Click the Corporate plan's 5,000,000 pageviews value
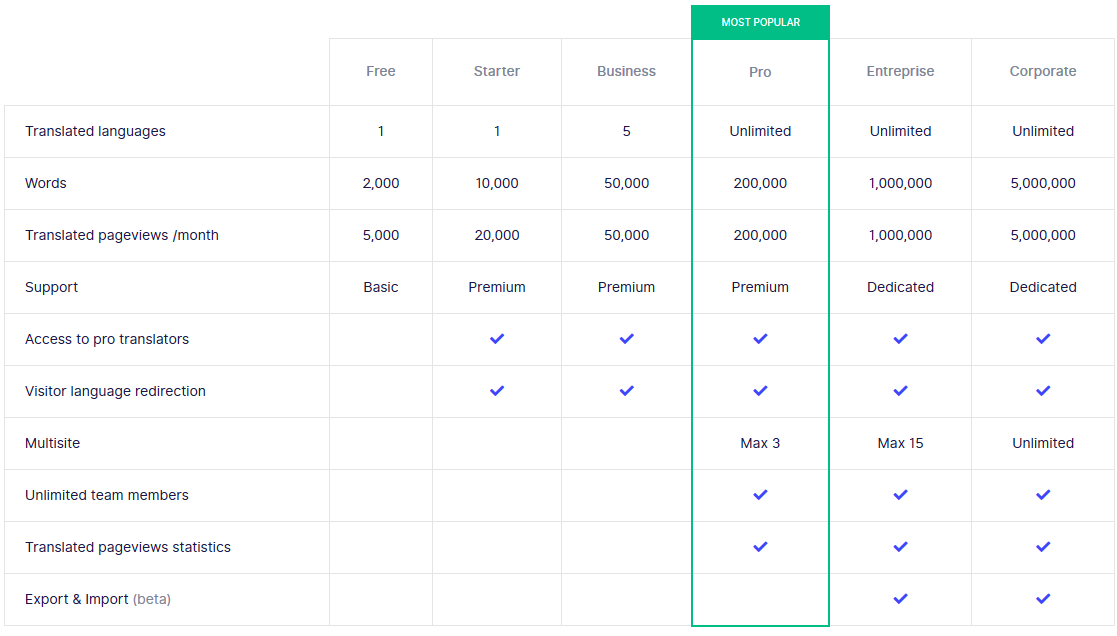1117x636 pixels. tap(1043, 235)
